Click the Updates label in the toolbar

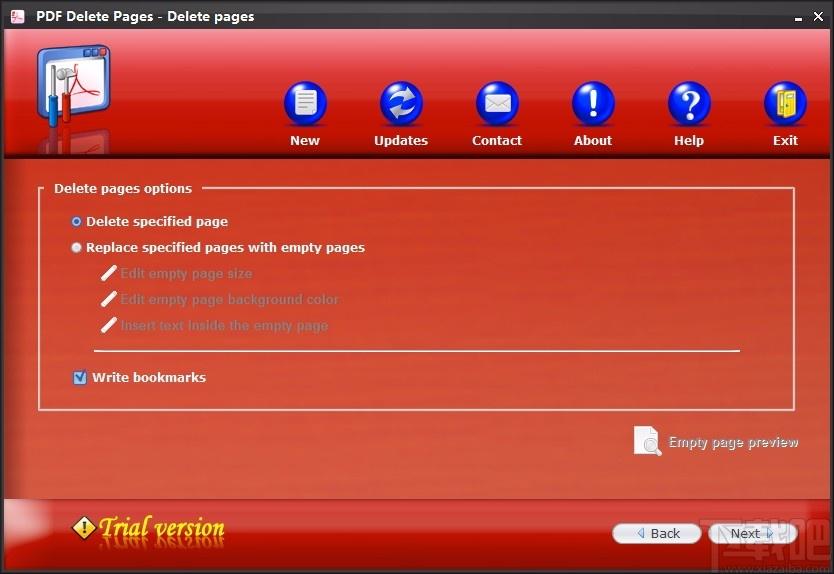click(401, 140)
